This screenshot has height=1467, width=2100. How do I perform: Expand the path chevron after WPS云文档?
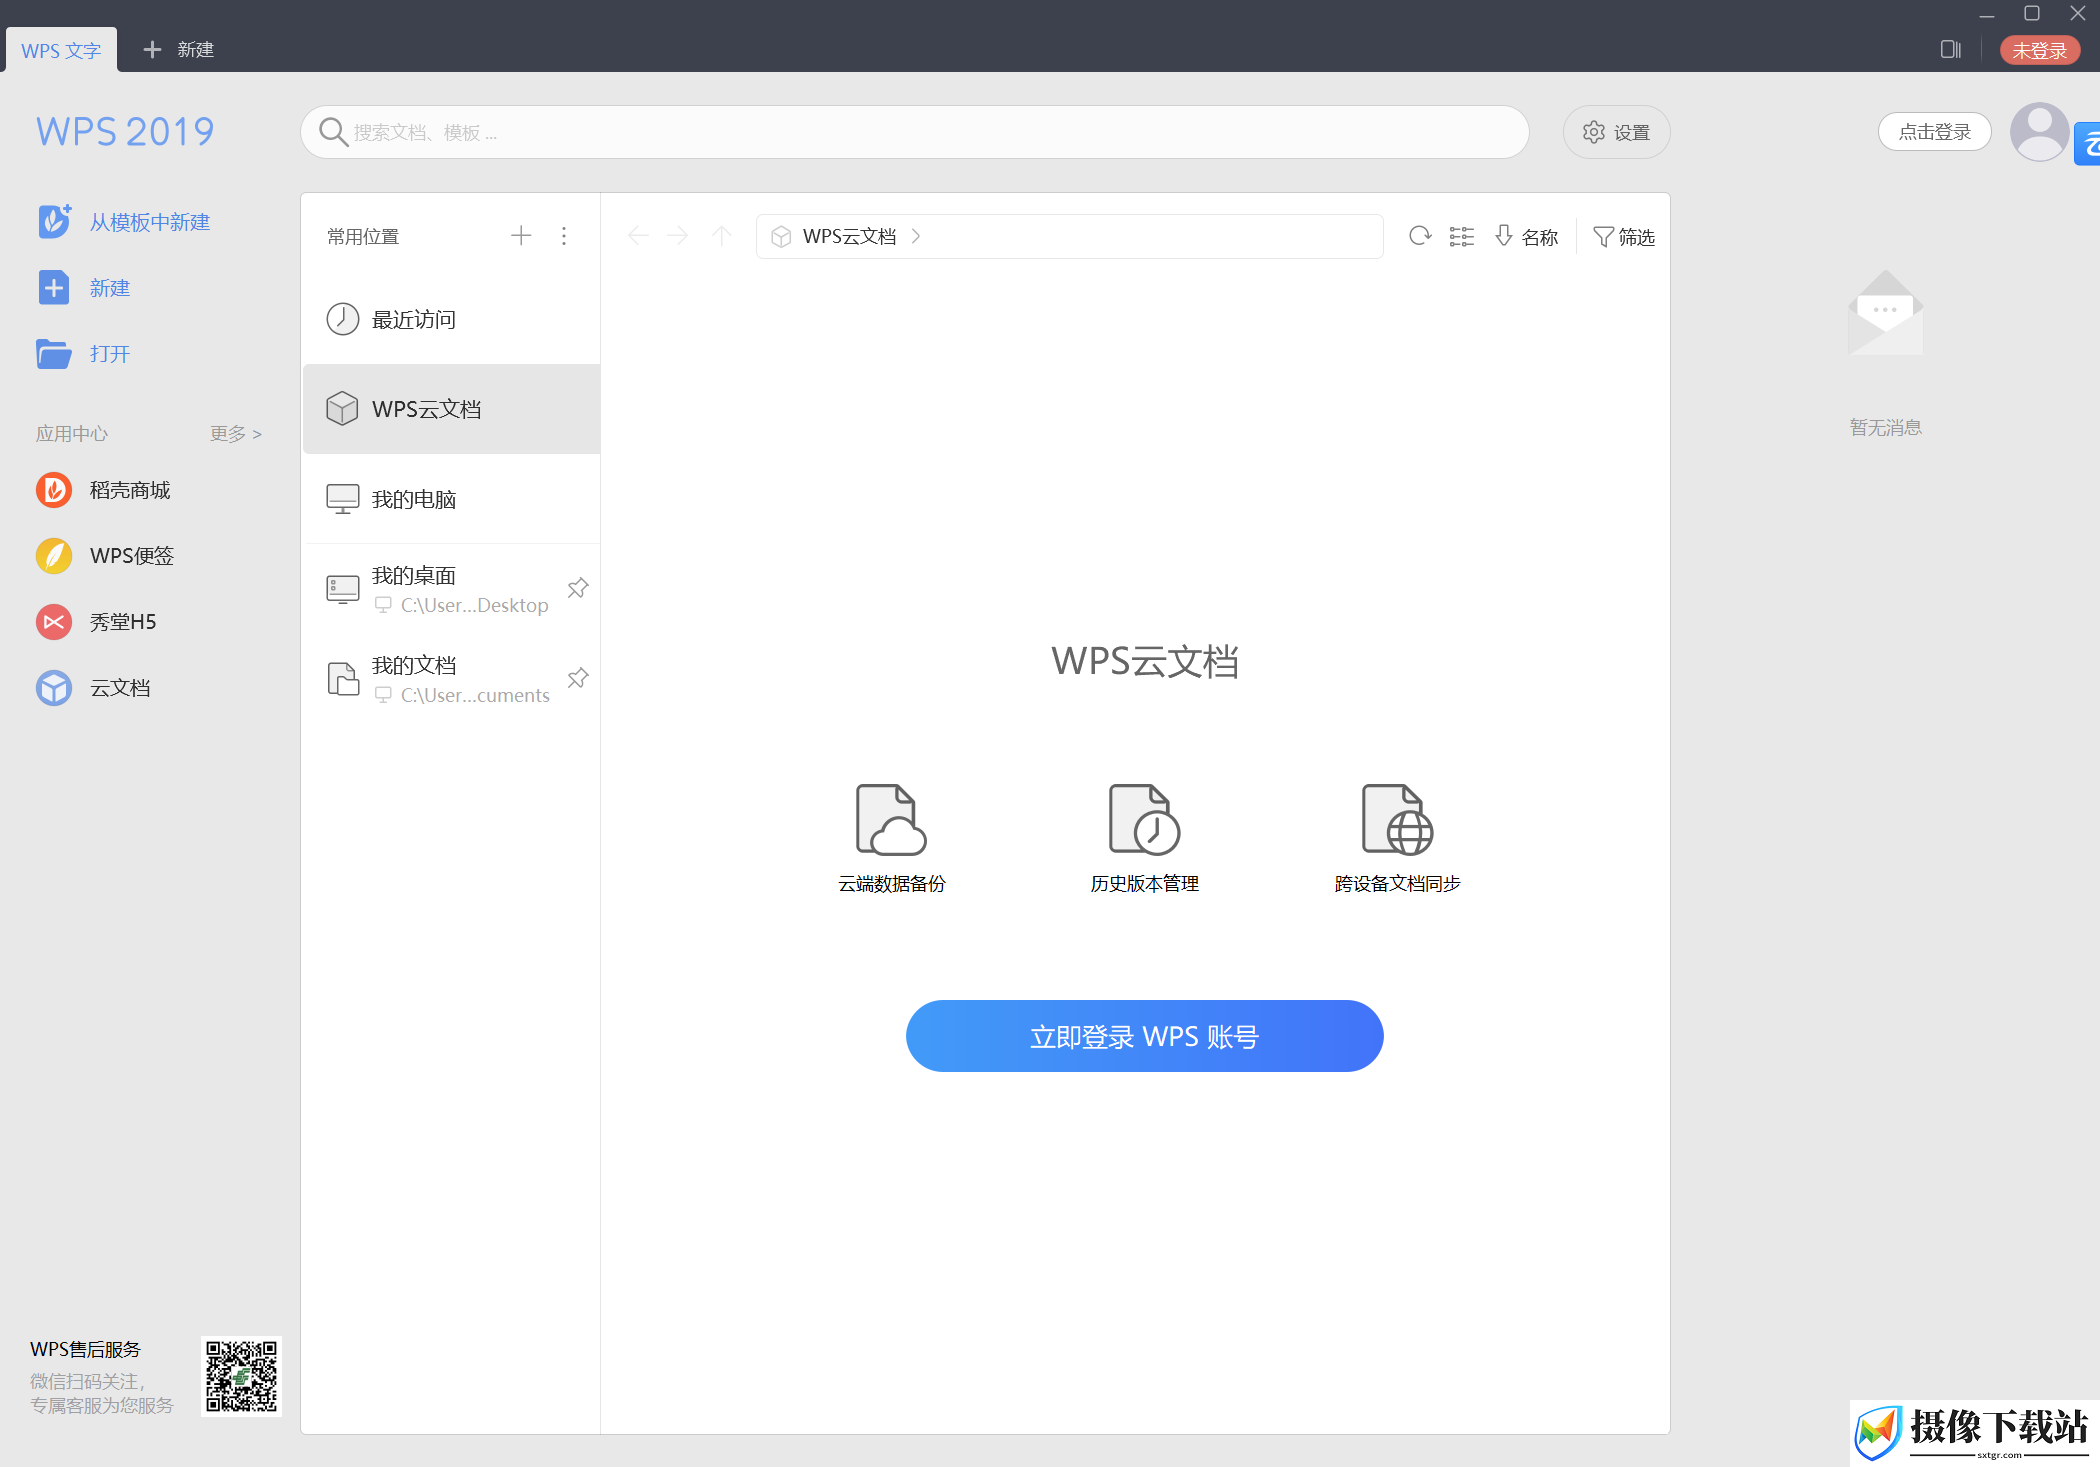pos(916,236)
